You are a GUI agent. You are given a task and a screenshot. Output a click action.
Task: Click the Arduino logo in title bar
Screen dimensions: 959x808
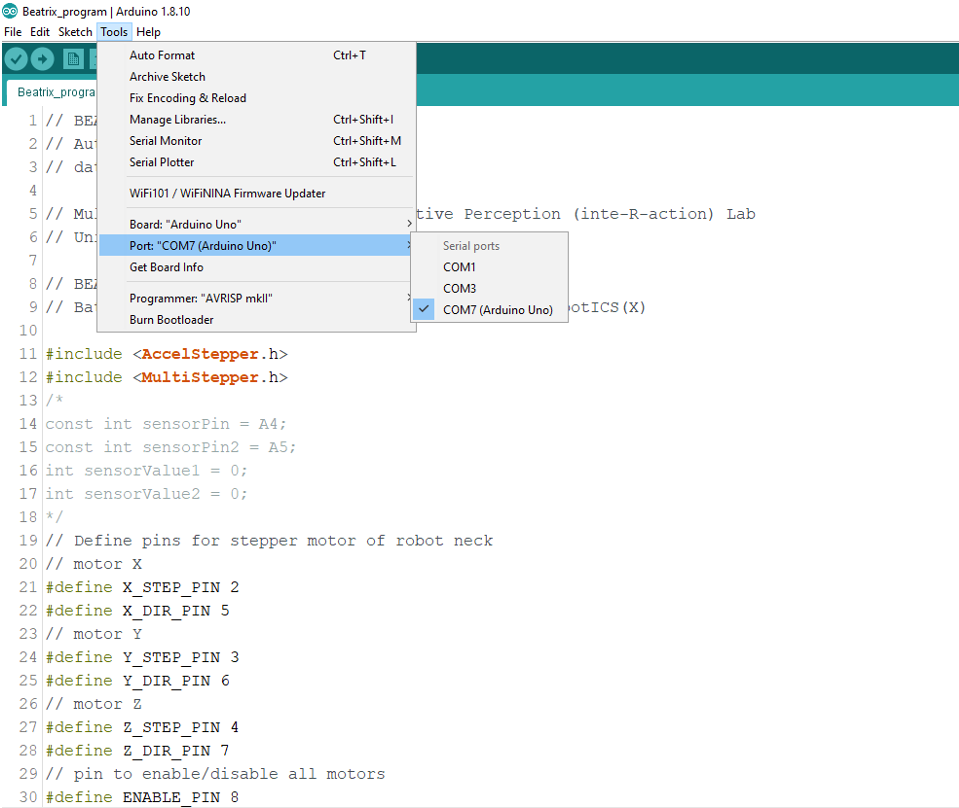click(10, 11)
